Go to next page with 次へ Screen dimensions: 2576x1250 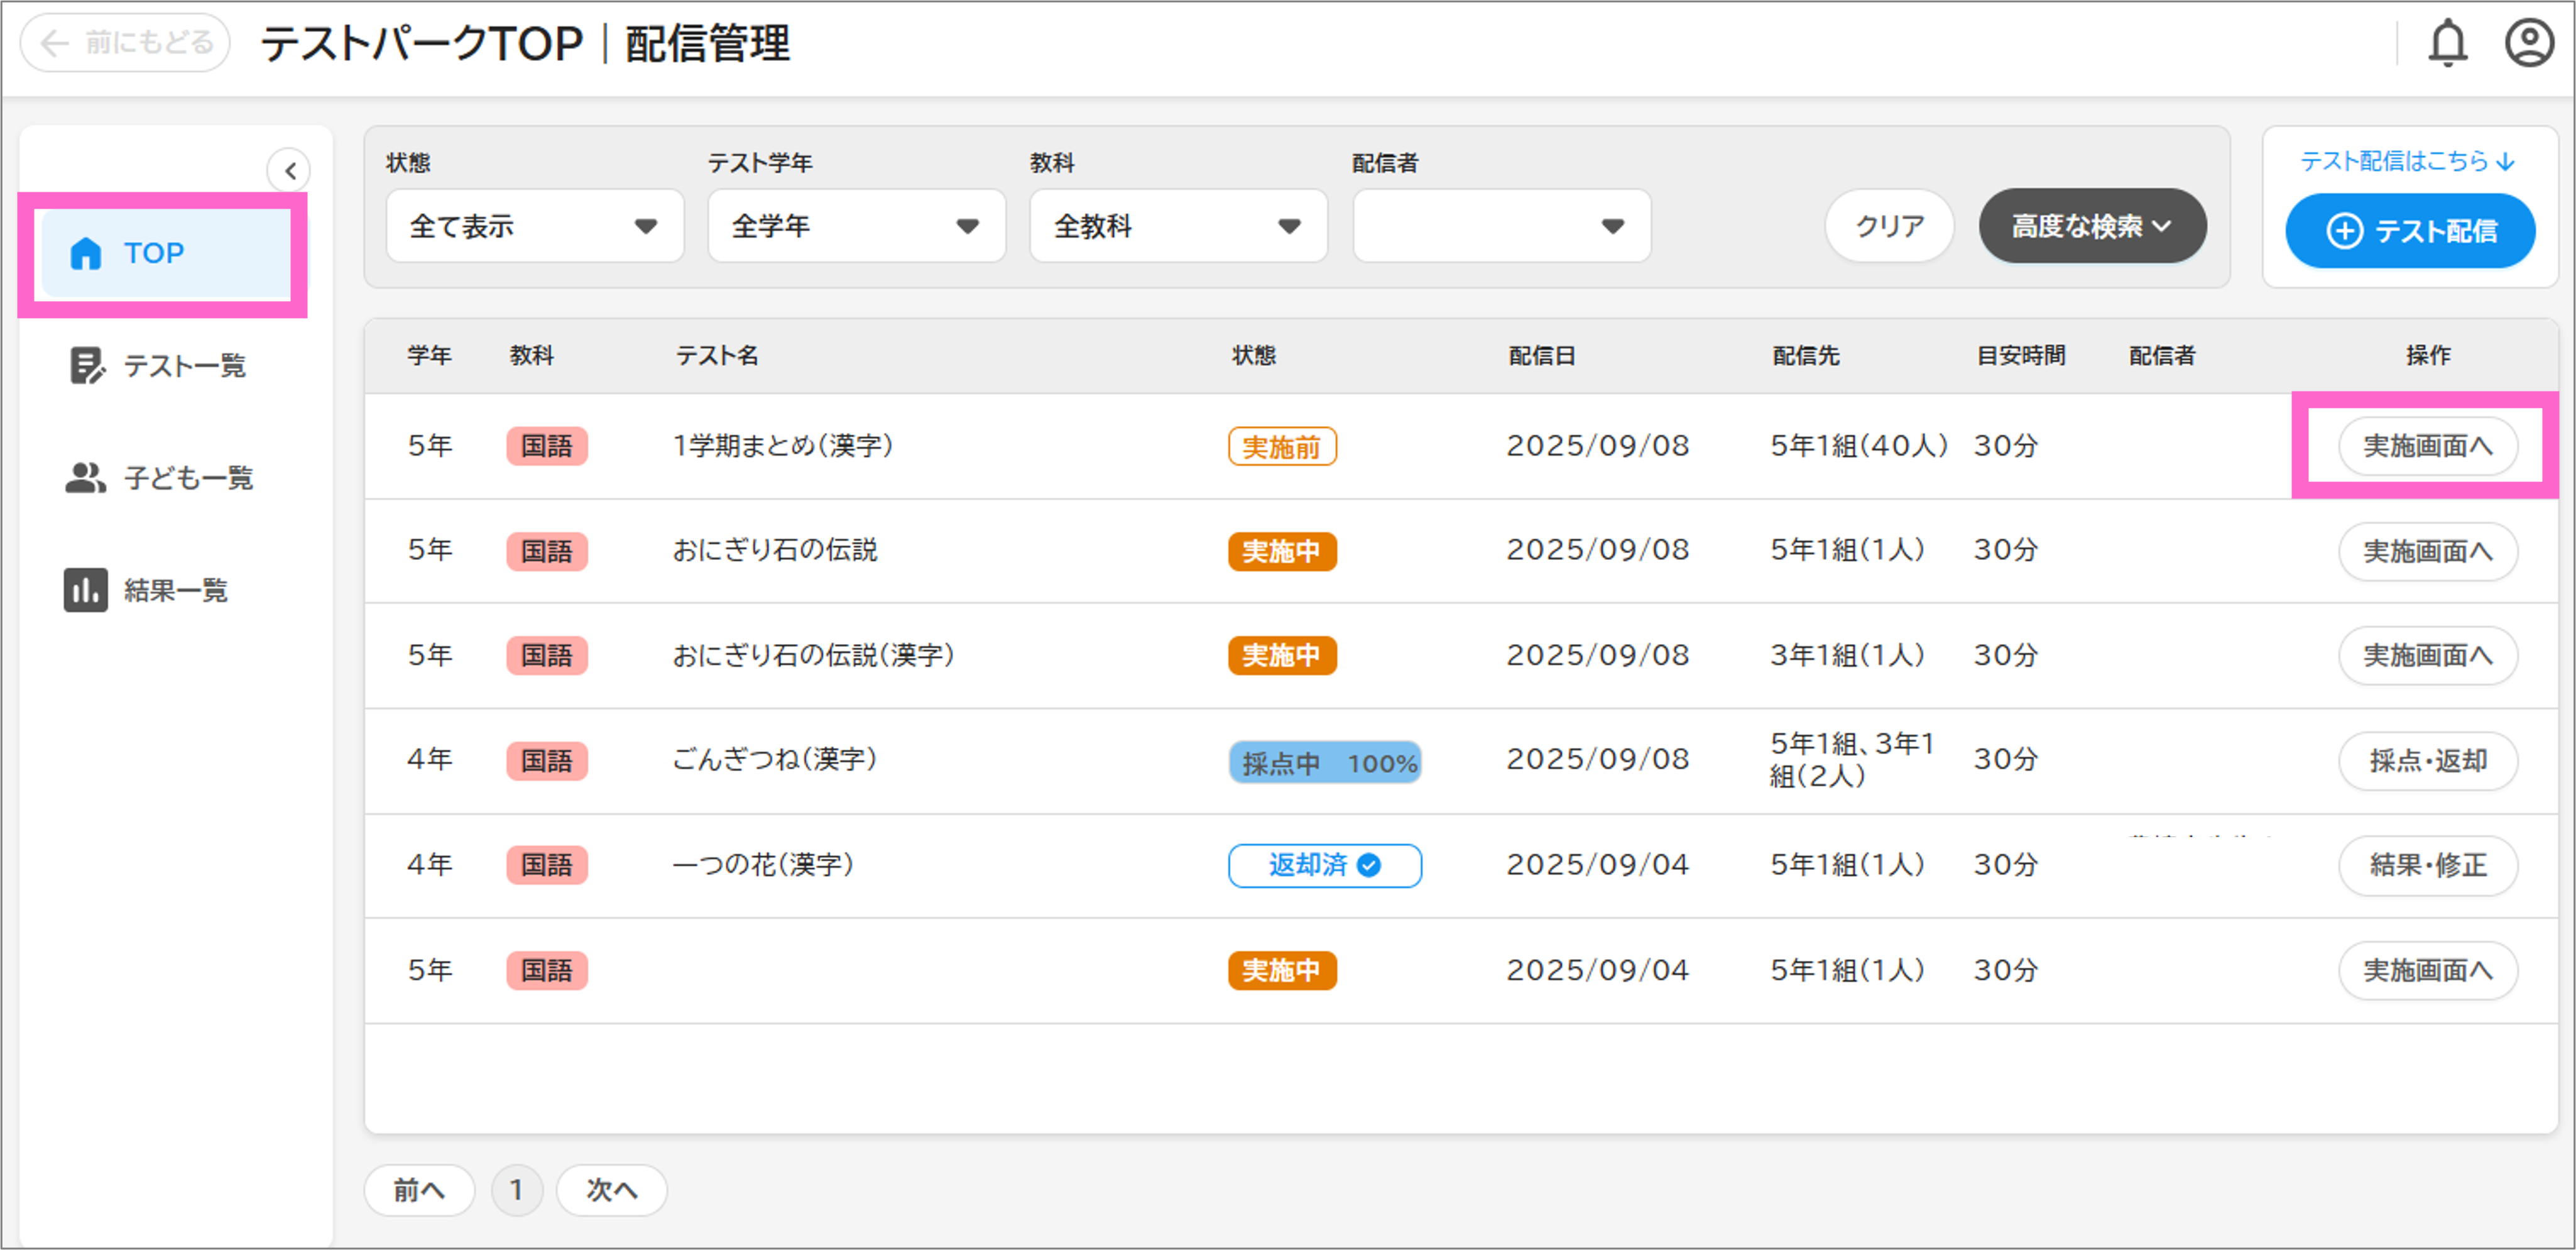point(611,1190)
